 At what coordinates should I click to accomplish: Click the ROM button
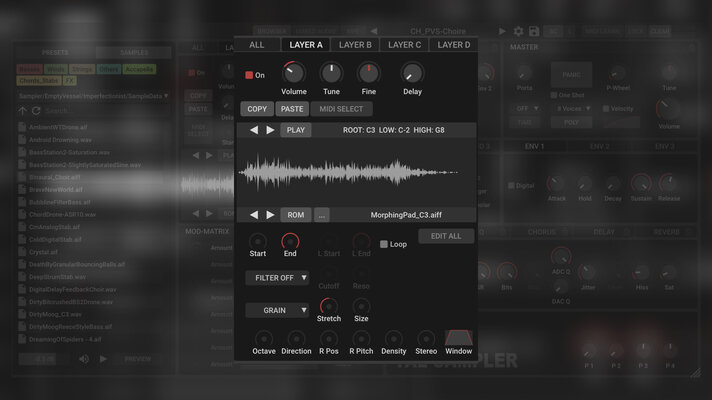click(x=296, y=215)
